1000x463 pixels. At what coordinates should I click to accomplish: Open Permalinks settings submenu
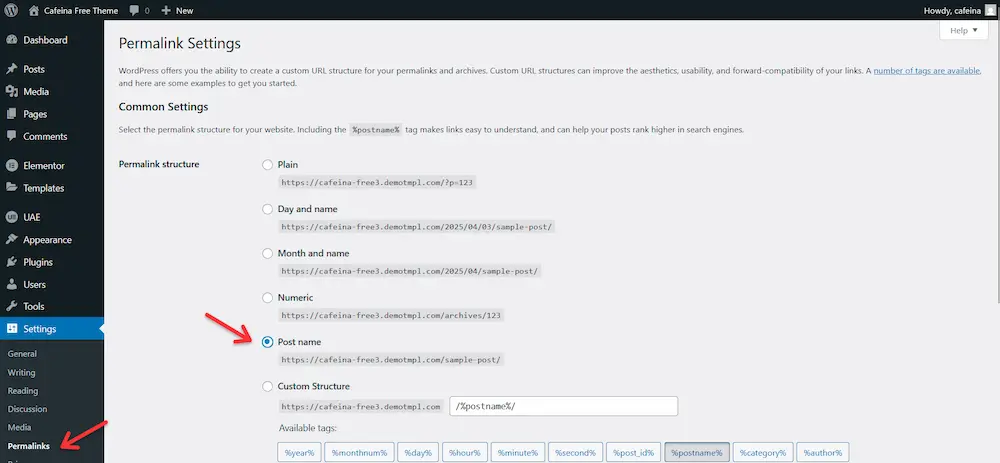coord(29,446)
